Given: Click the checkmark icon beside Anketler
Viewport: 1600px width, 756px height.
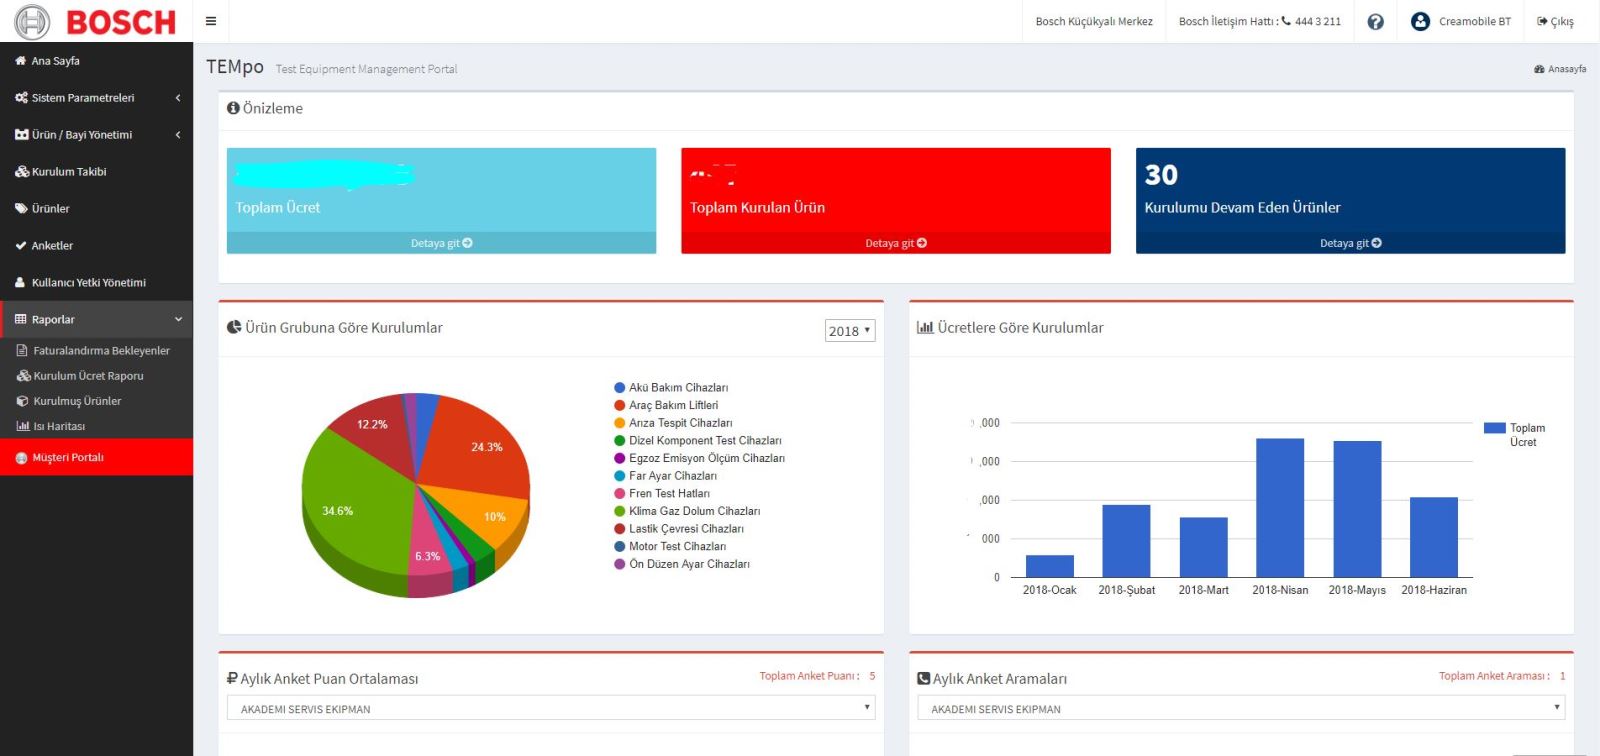Looking at the screenshot, I should [21, 245].
